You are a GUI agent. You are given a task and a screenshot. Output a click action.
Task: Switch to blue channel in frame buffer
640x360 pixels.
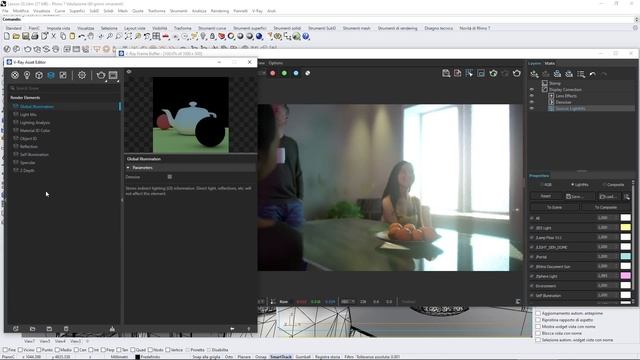coord(296,73)
